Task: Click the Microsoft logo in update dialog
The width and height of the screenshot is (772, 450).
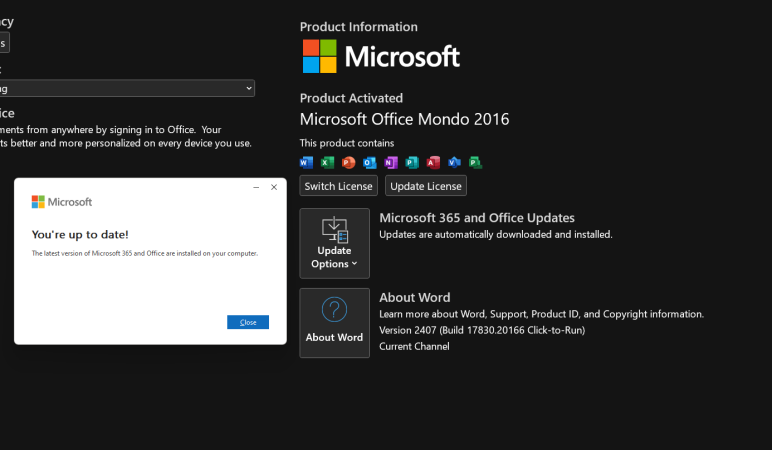Action: click(x=62, y=202)
